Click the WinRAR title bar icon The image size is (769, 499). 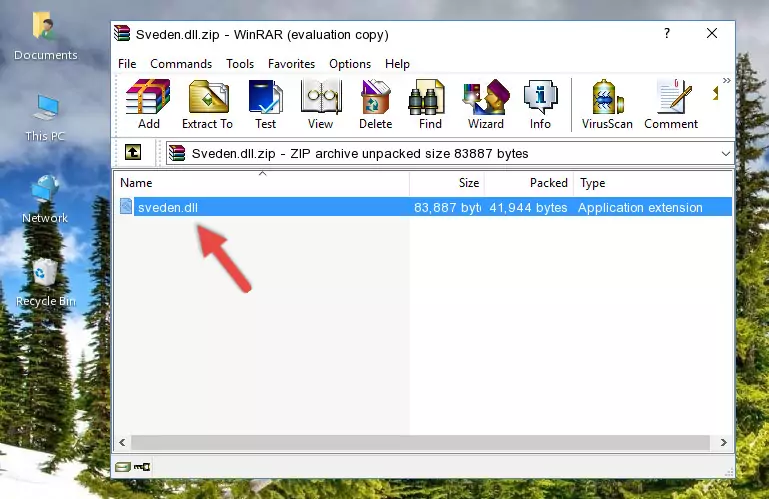(122, 33)
